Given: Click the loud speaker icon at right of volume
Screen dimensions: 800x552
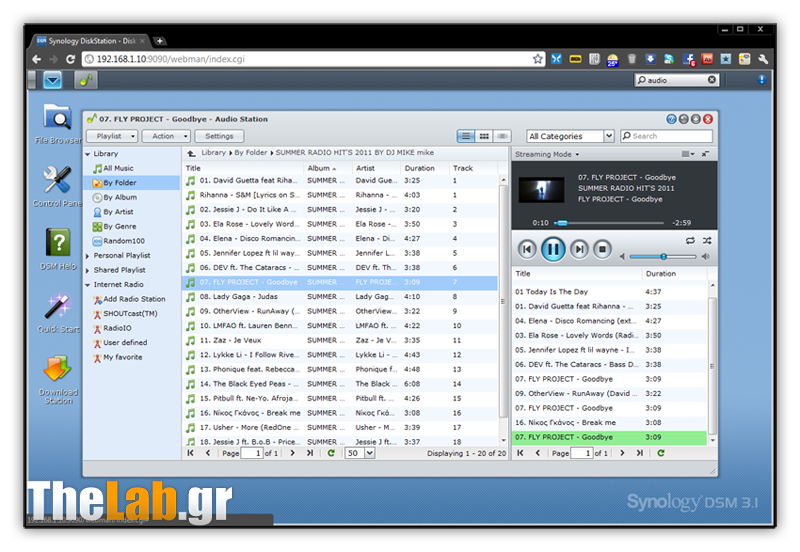Looking at the screenshot, I should pyautogui.click(x=706, y=257).
